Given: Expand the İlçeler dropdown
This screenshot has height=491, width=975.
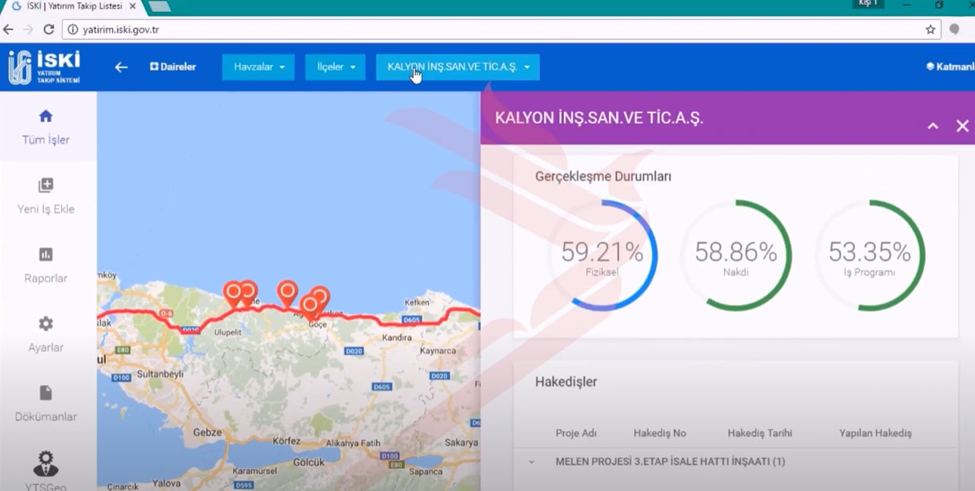Looking at the screenshot, I should [335, 67].
